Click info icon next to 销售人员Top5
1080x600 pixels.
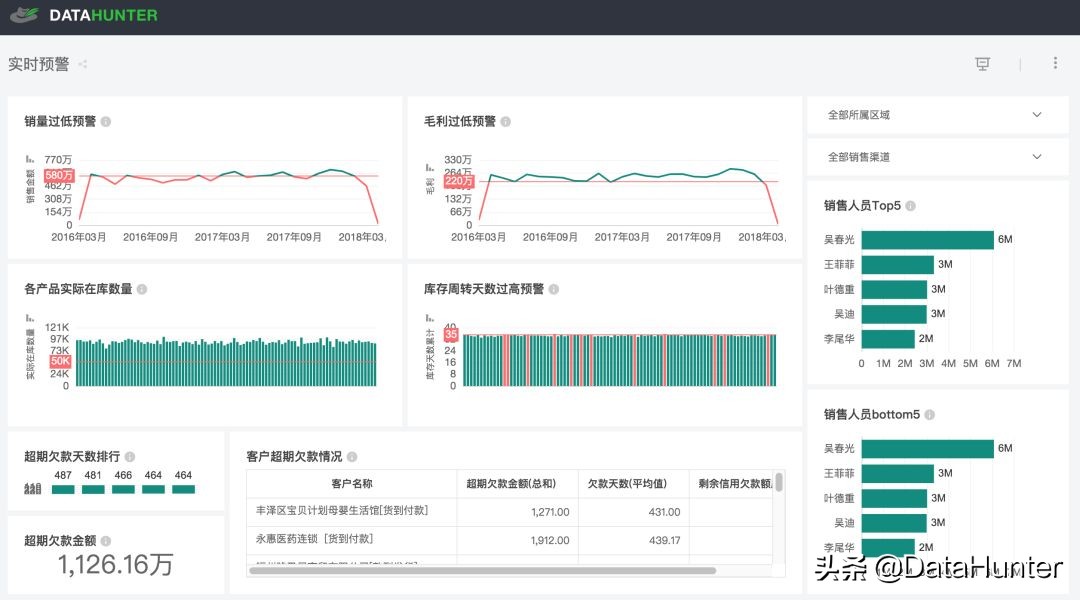click(910, 206)
